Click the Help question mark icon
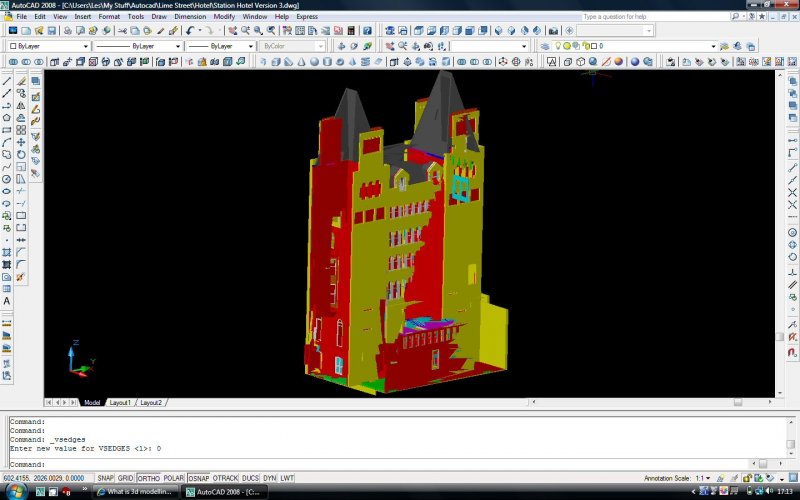The width and height of the screenshot is (800, 500). coord(367,31)
